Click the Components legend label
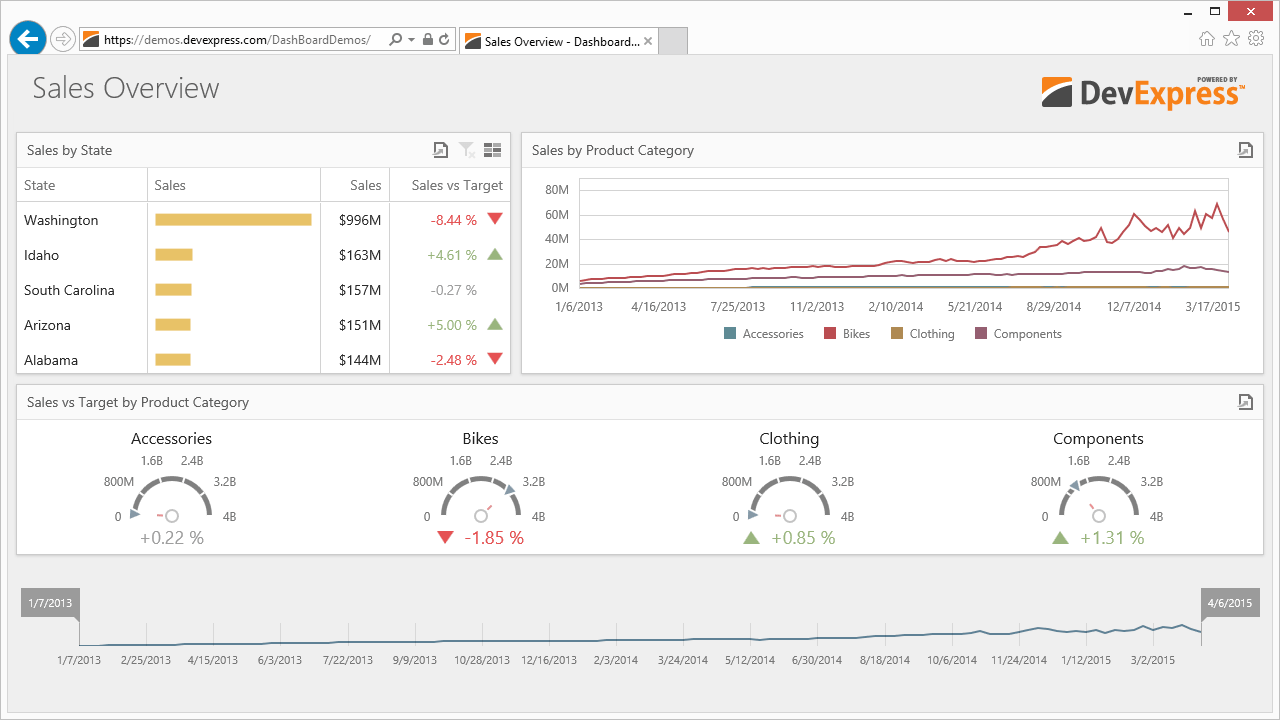1280x720 pixels. [1028, 334]
